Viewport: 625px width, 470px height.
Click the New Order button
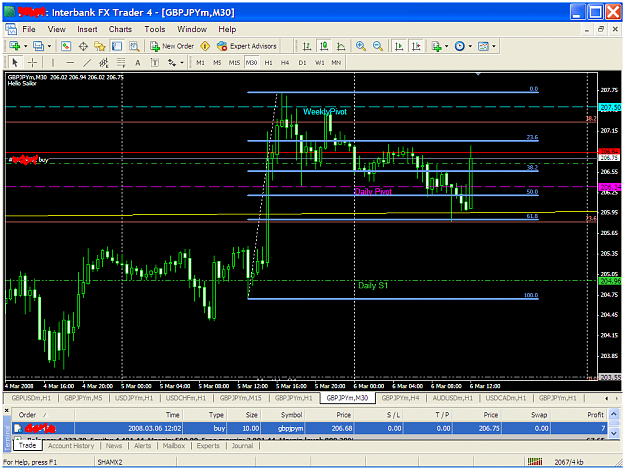(x=172, y=46)
